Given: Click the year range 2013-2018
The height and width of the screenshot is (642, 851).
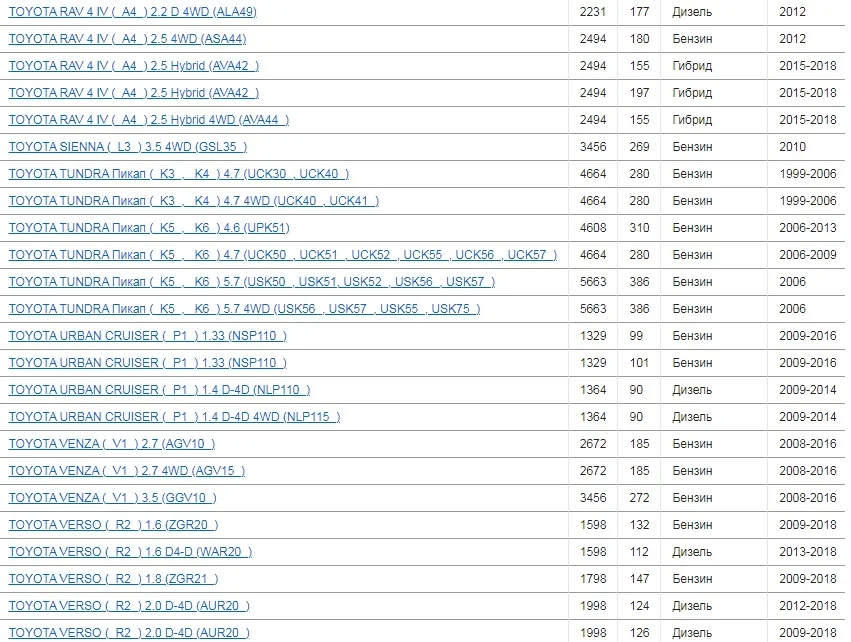Looking at the screenshot, I should coord(808,552).
